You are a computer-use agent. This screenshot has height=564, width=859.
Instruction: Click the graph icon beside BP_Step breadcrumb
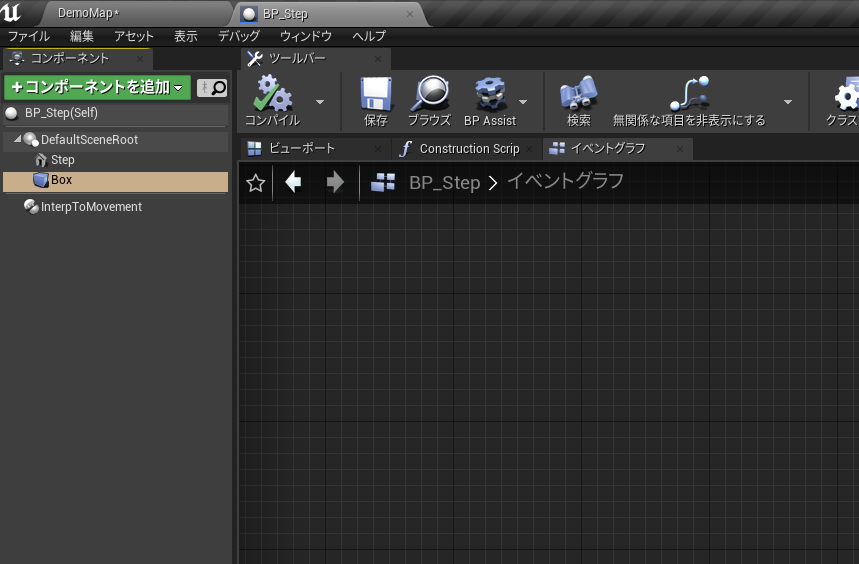(383, 182)
